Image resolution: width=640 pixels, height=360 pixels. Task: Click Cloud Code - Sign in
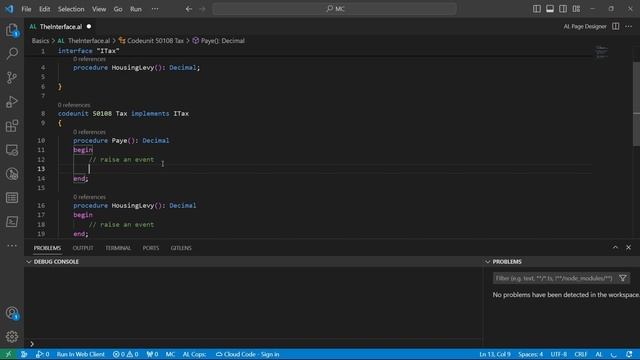[x=247, y=354]
